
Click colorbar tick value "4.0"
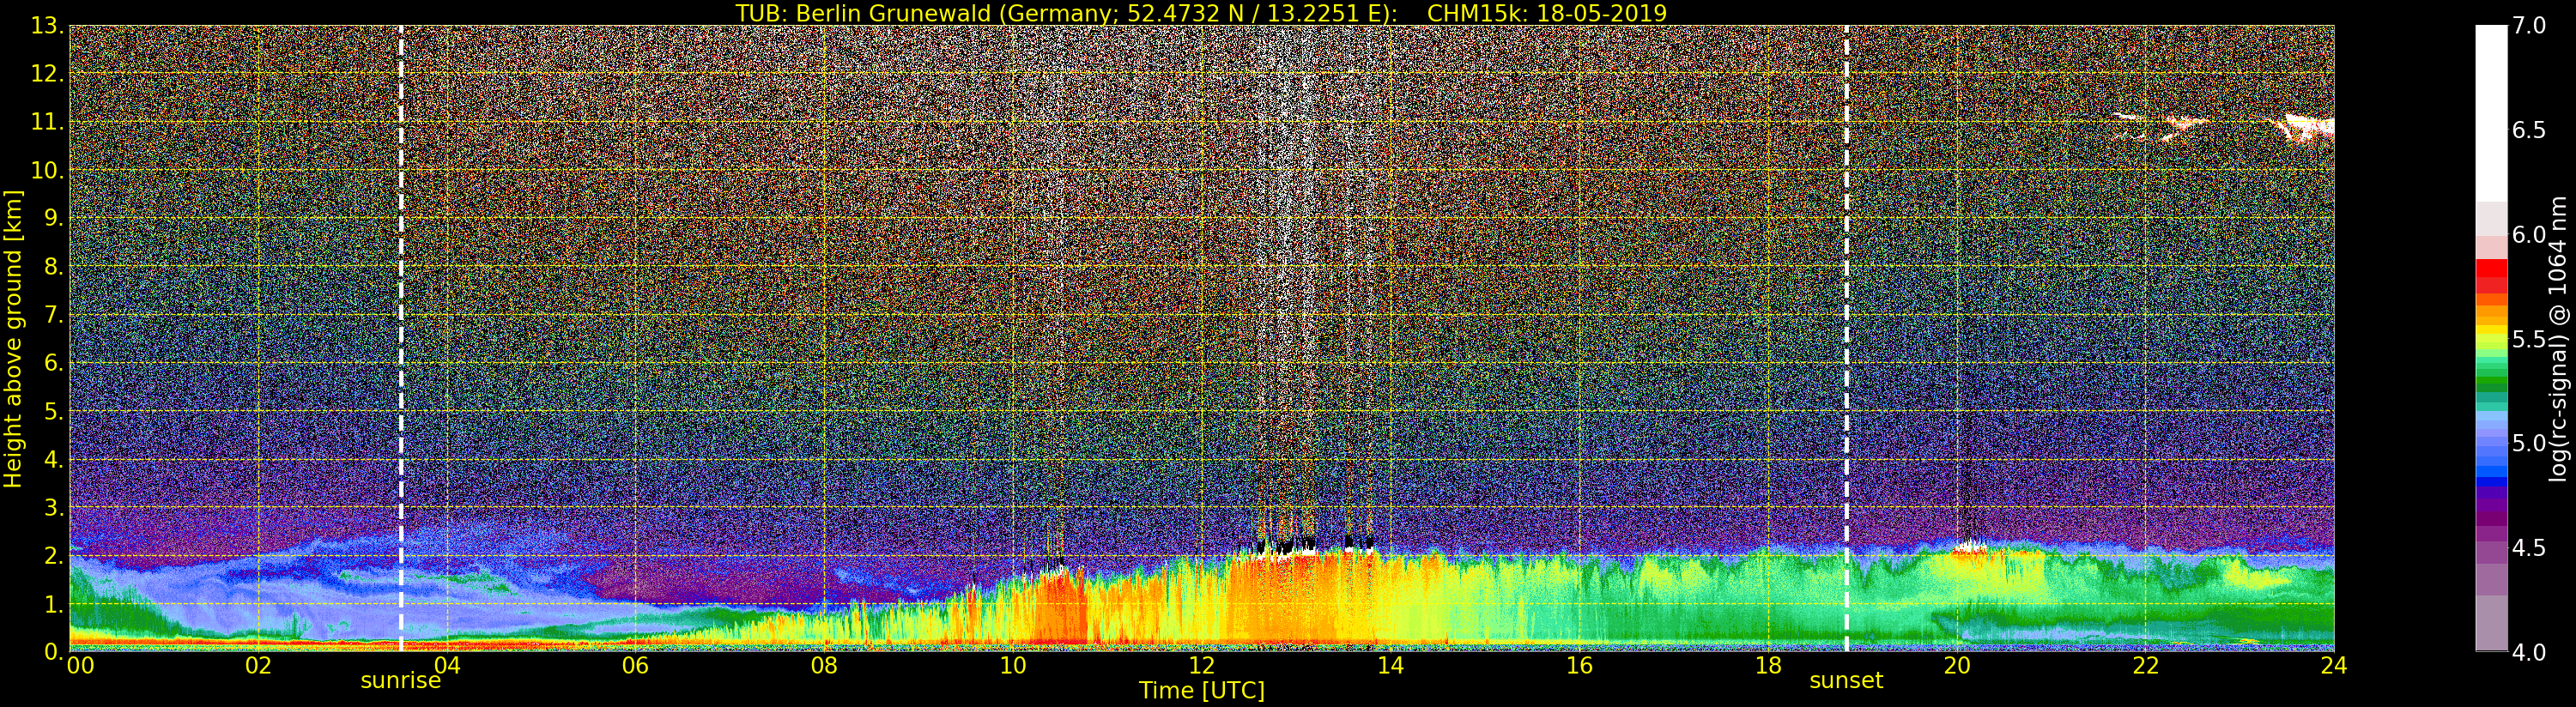point(2529,652)
